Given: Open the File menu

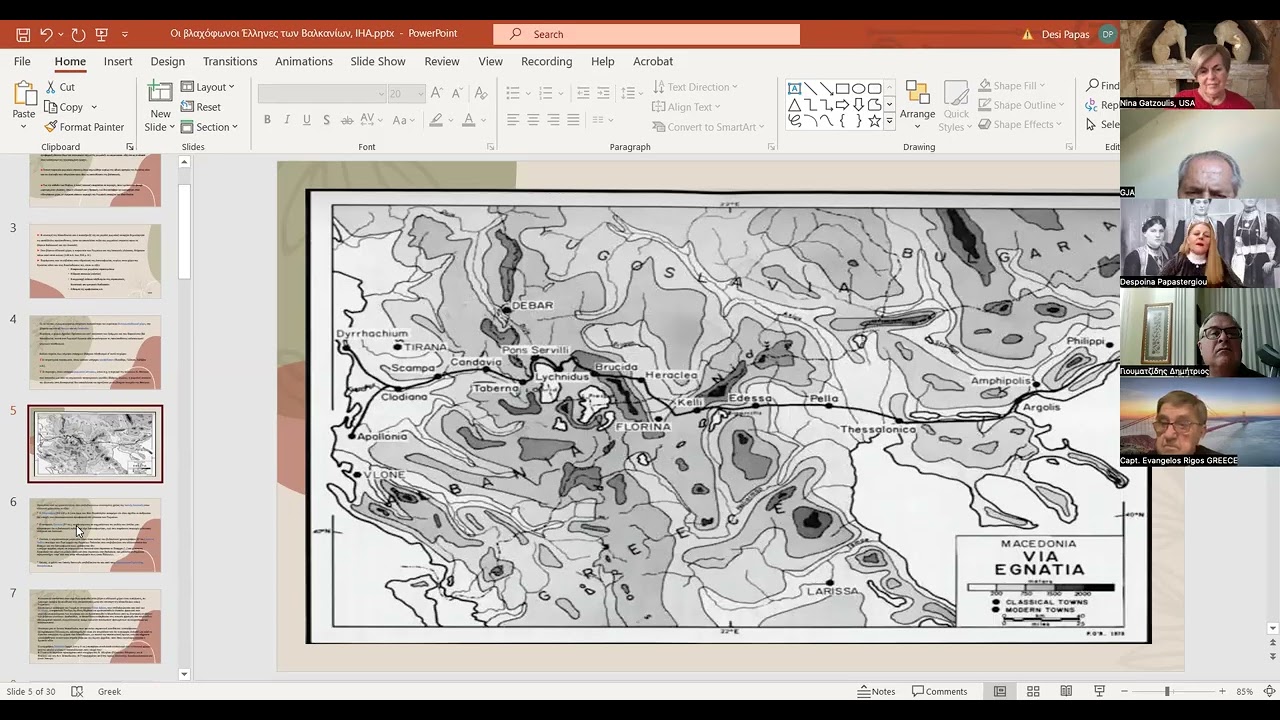Looking at the screenshot, I should (x=22, y=61).
